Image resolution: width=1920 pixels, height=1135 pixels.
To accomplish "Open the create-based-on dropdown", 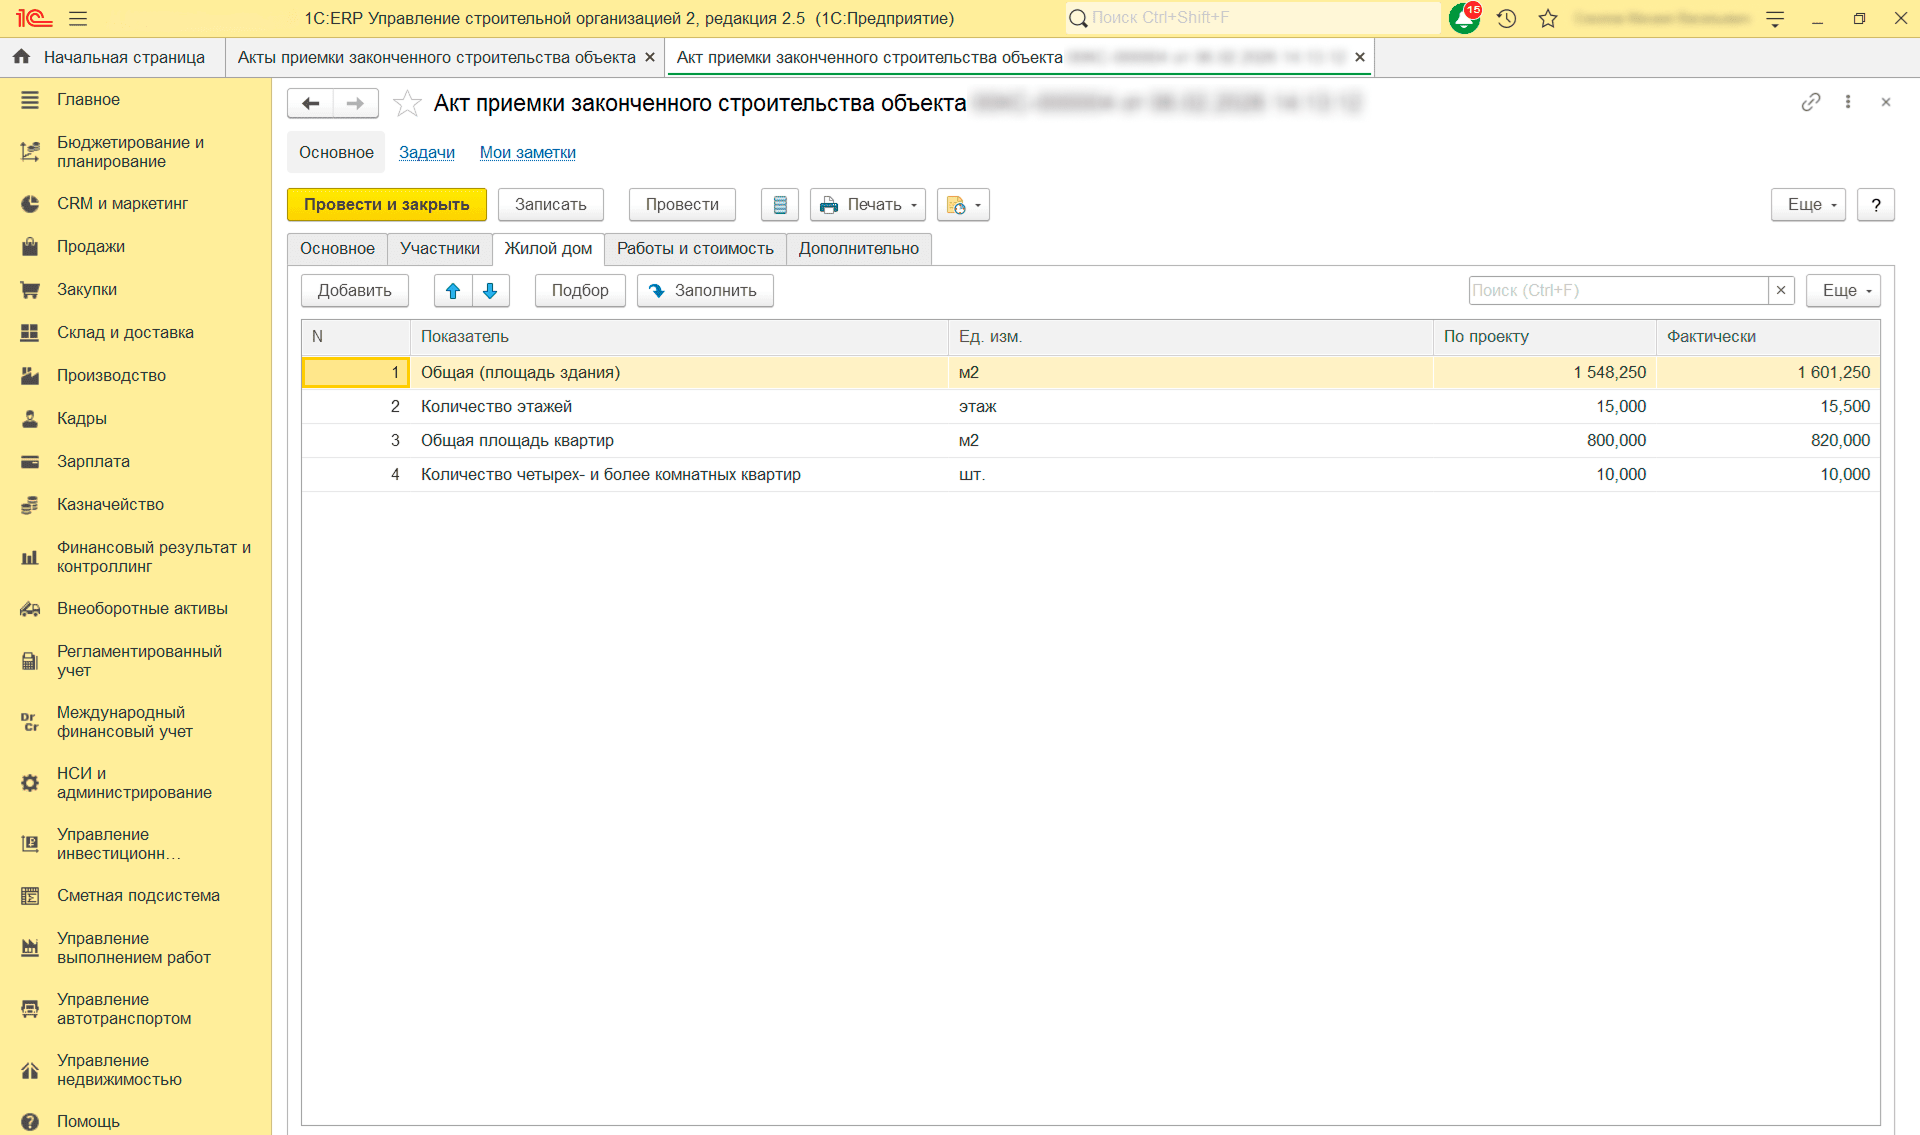I will [x=963, y=205].
